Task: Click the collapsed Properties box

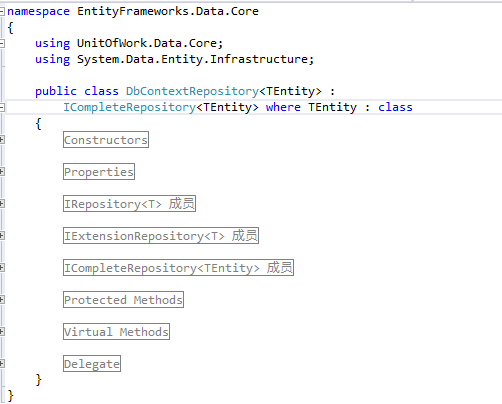Action: pos(99,172)
